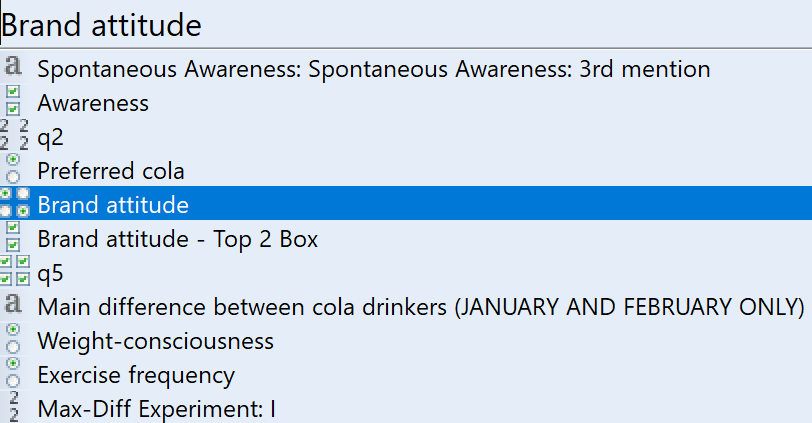Click the checkbox grid icon beside q5
812x423 pixels.
coord(14,271)
